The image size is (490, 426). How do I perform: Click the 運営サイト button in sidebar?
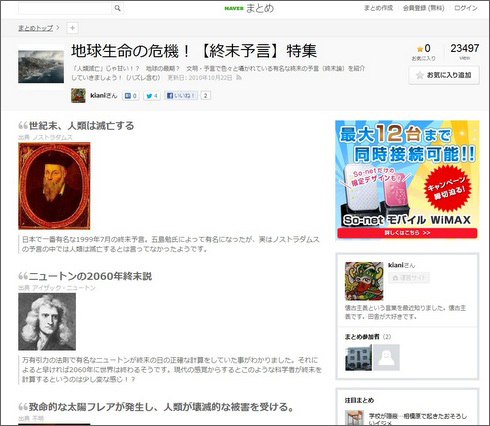pyautogui.click(x=409, y=278)
